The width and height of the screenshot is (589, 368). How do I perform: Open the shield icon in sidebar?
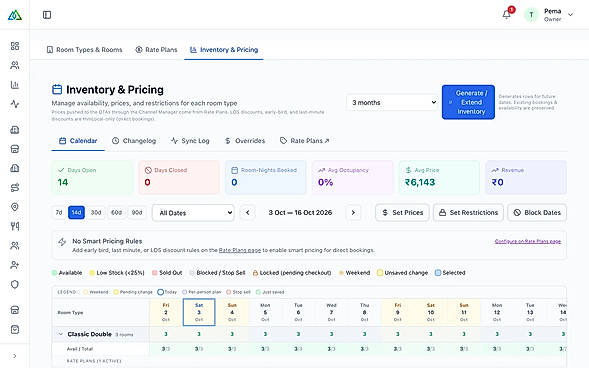(15, 284)
